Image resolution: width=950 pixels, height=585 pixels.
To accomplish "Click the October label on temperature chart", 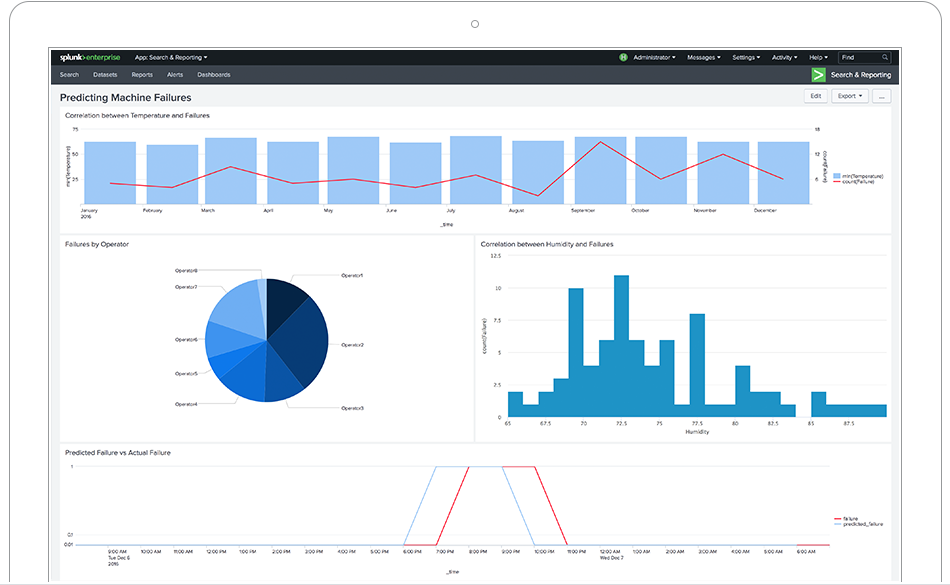I will coord(640,211).
